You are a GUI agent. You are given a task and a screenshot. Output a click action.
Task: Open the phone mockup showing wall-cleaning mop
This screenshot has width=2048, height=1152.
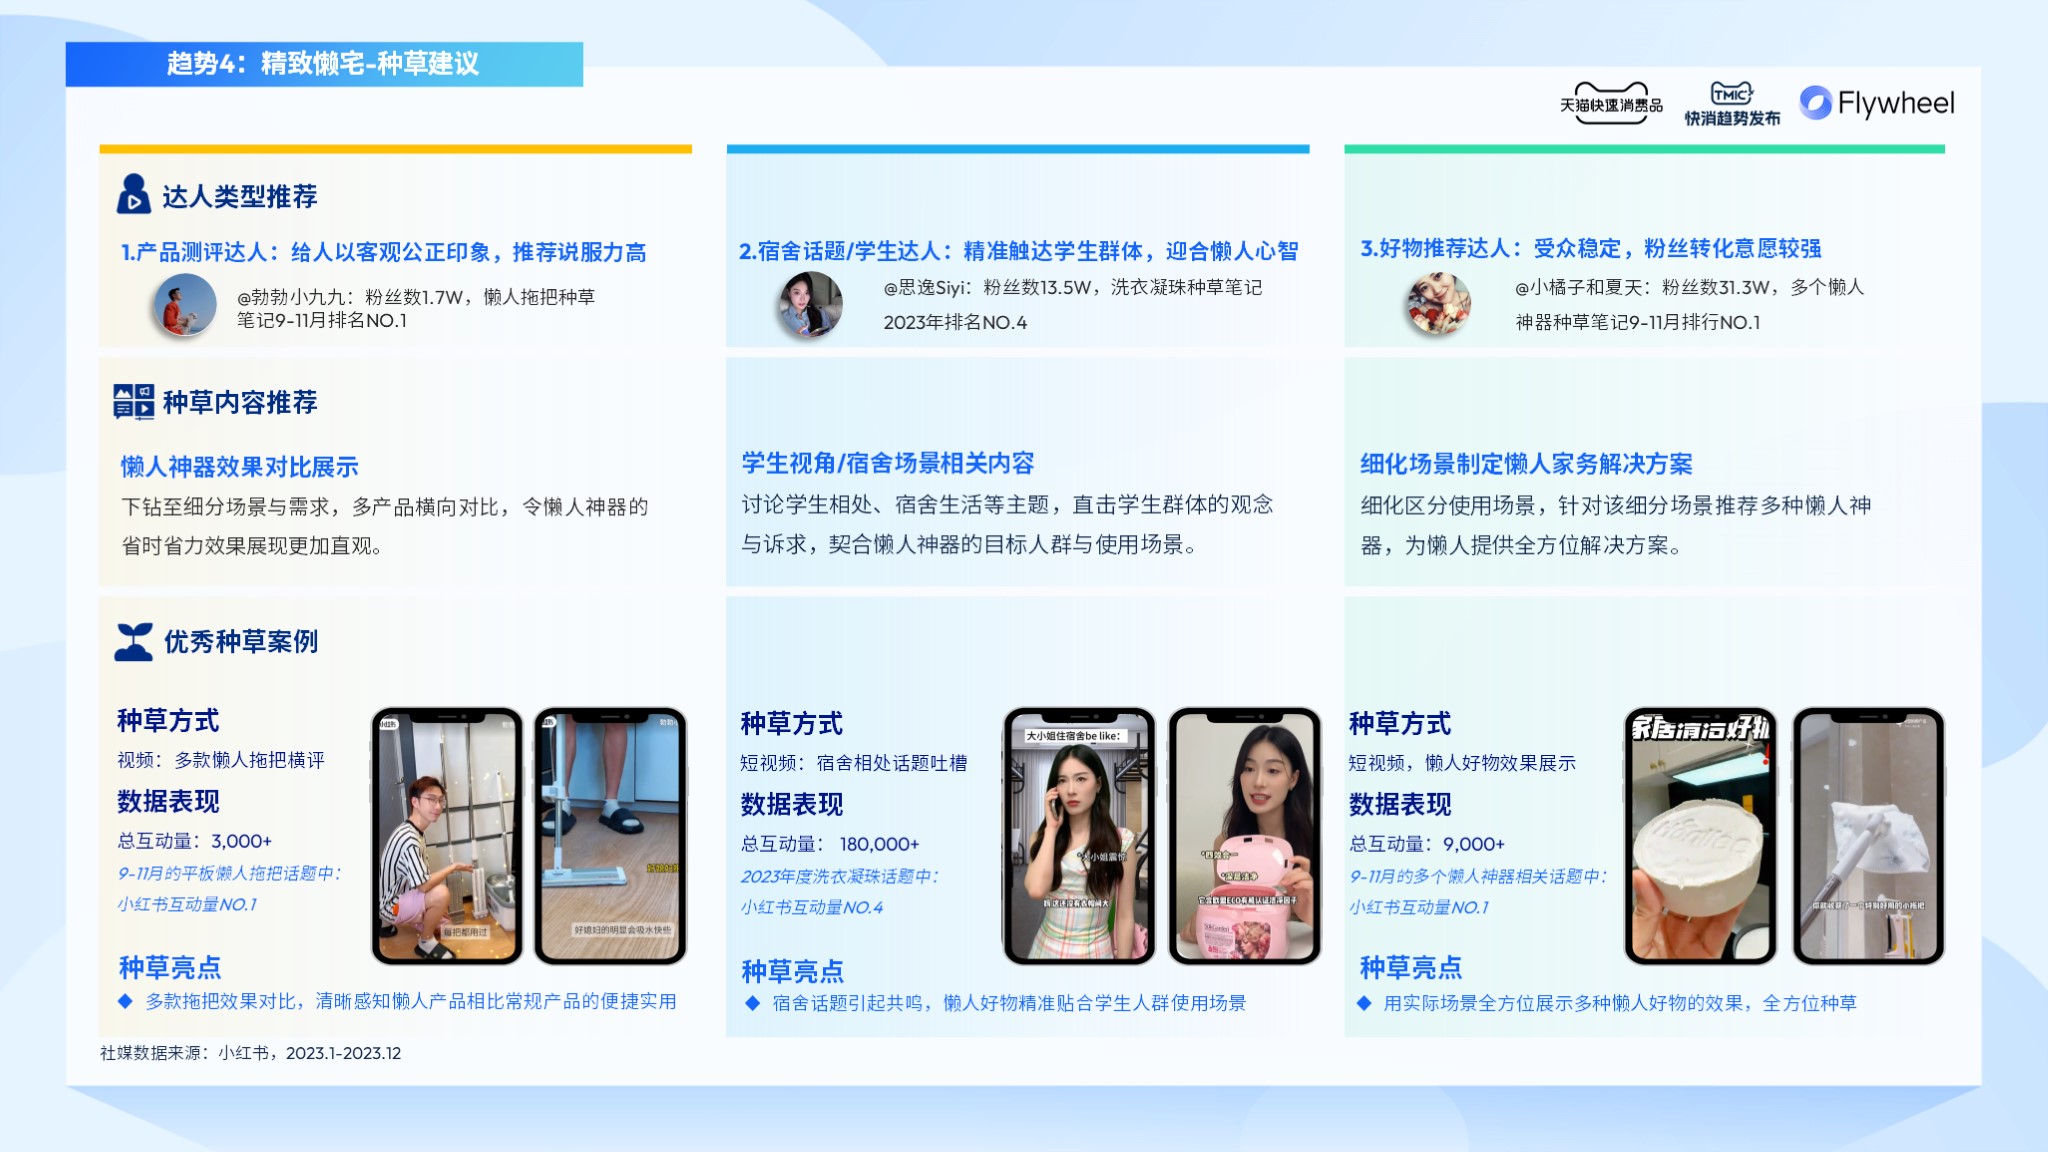(x=1868, y=836)
